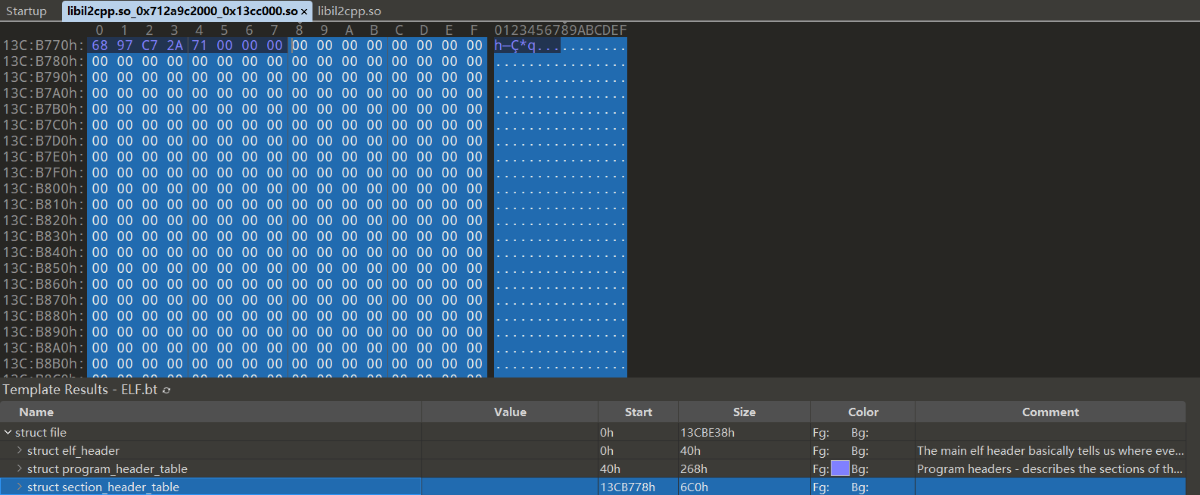Click the Size column header
This screenshot has height=495, width=1200.
tap(744, 412)
